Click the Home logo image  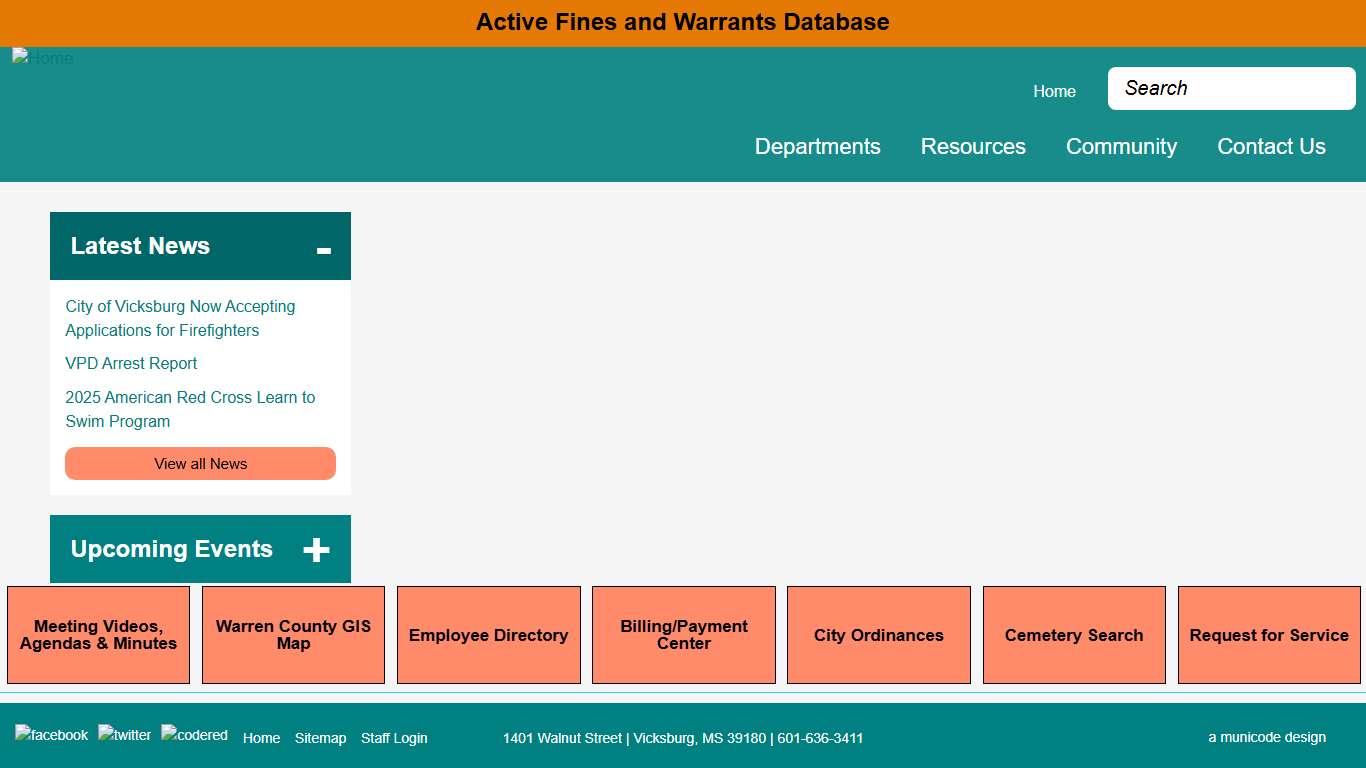(x=43, y=58)
